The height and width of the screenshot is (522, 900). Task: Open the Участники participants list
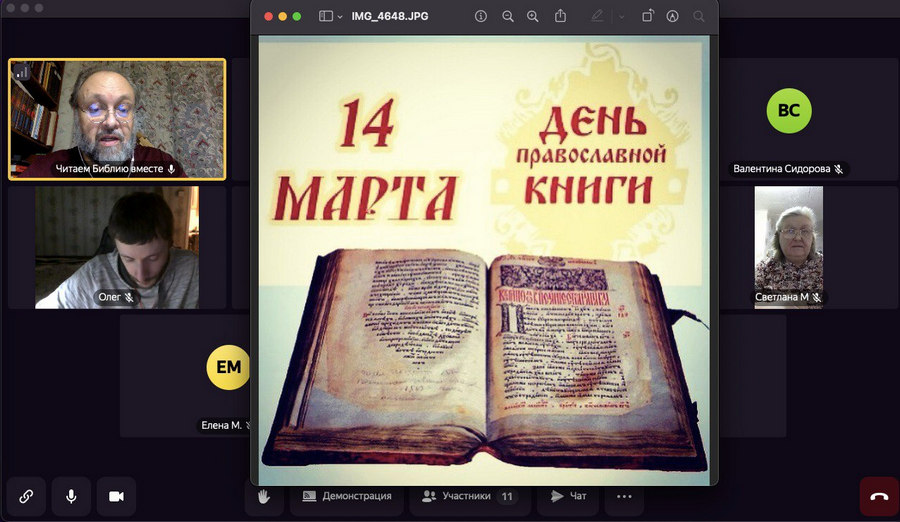[x=470, y=496]
